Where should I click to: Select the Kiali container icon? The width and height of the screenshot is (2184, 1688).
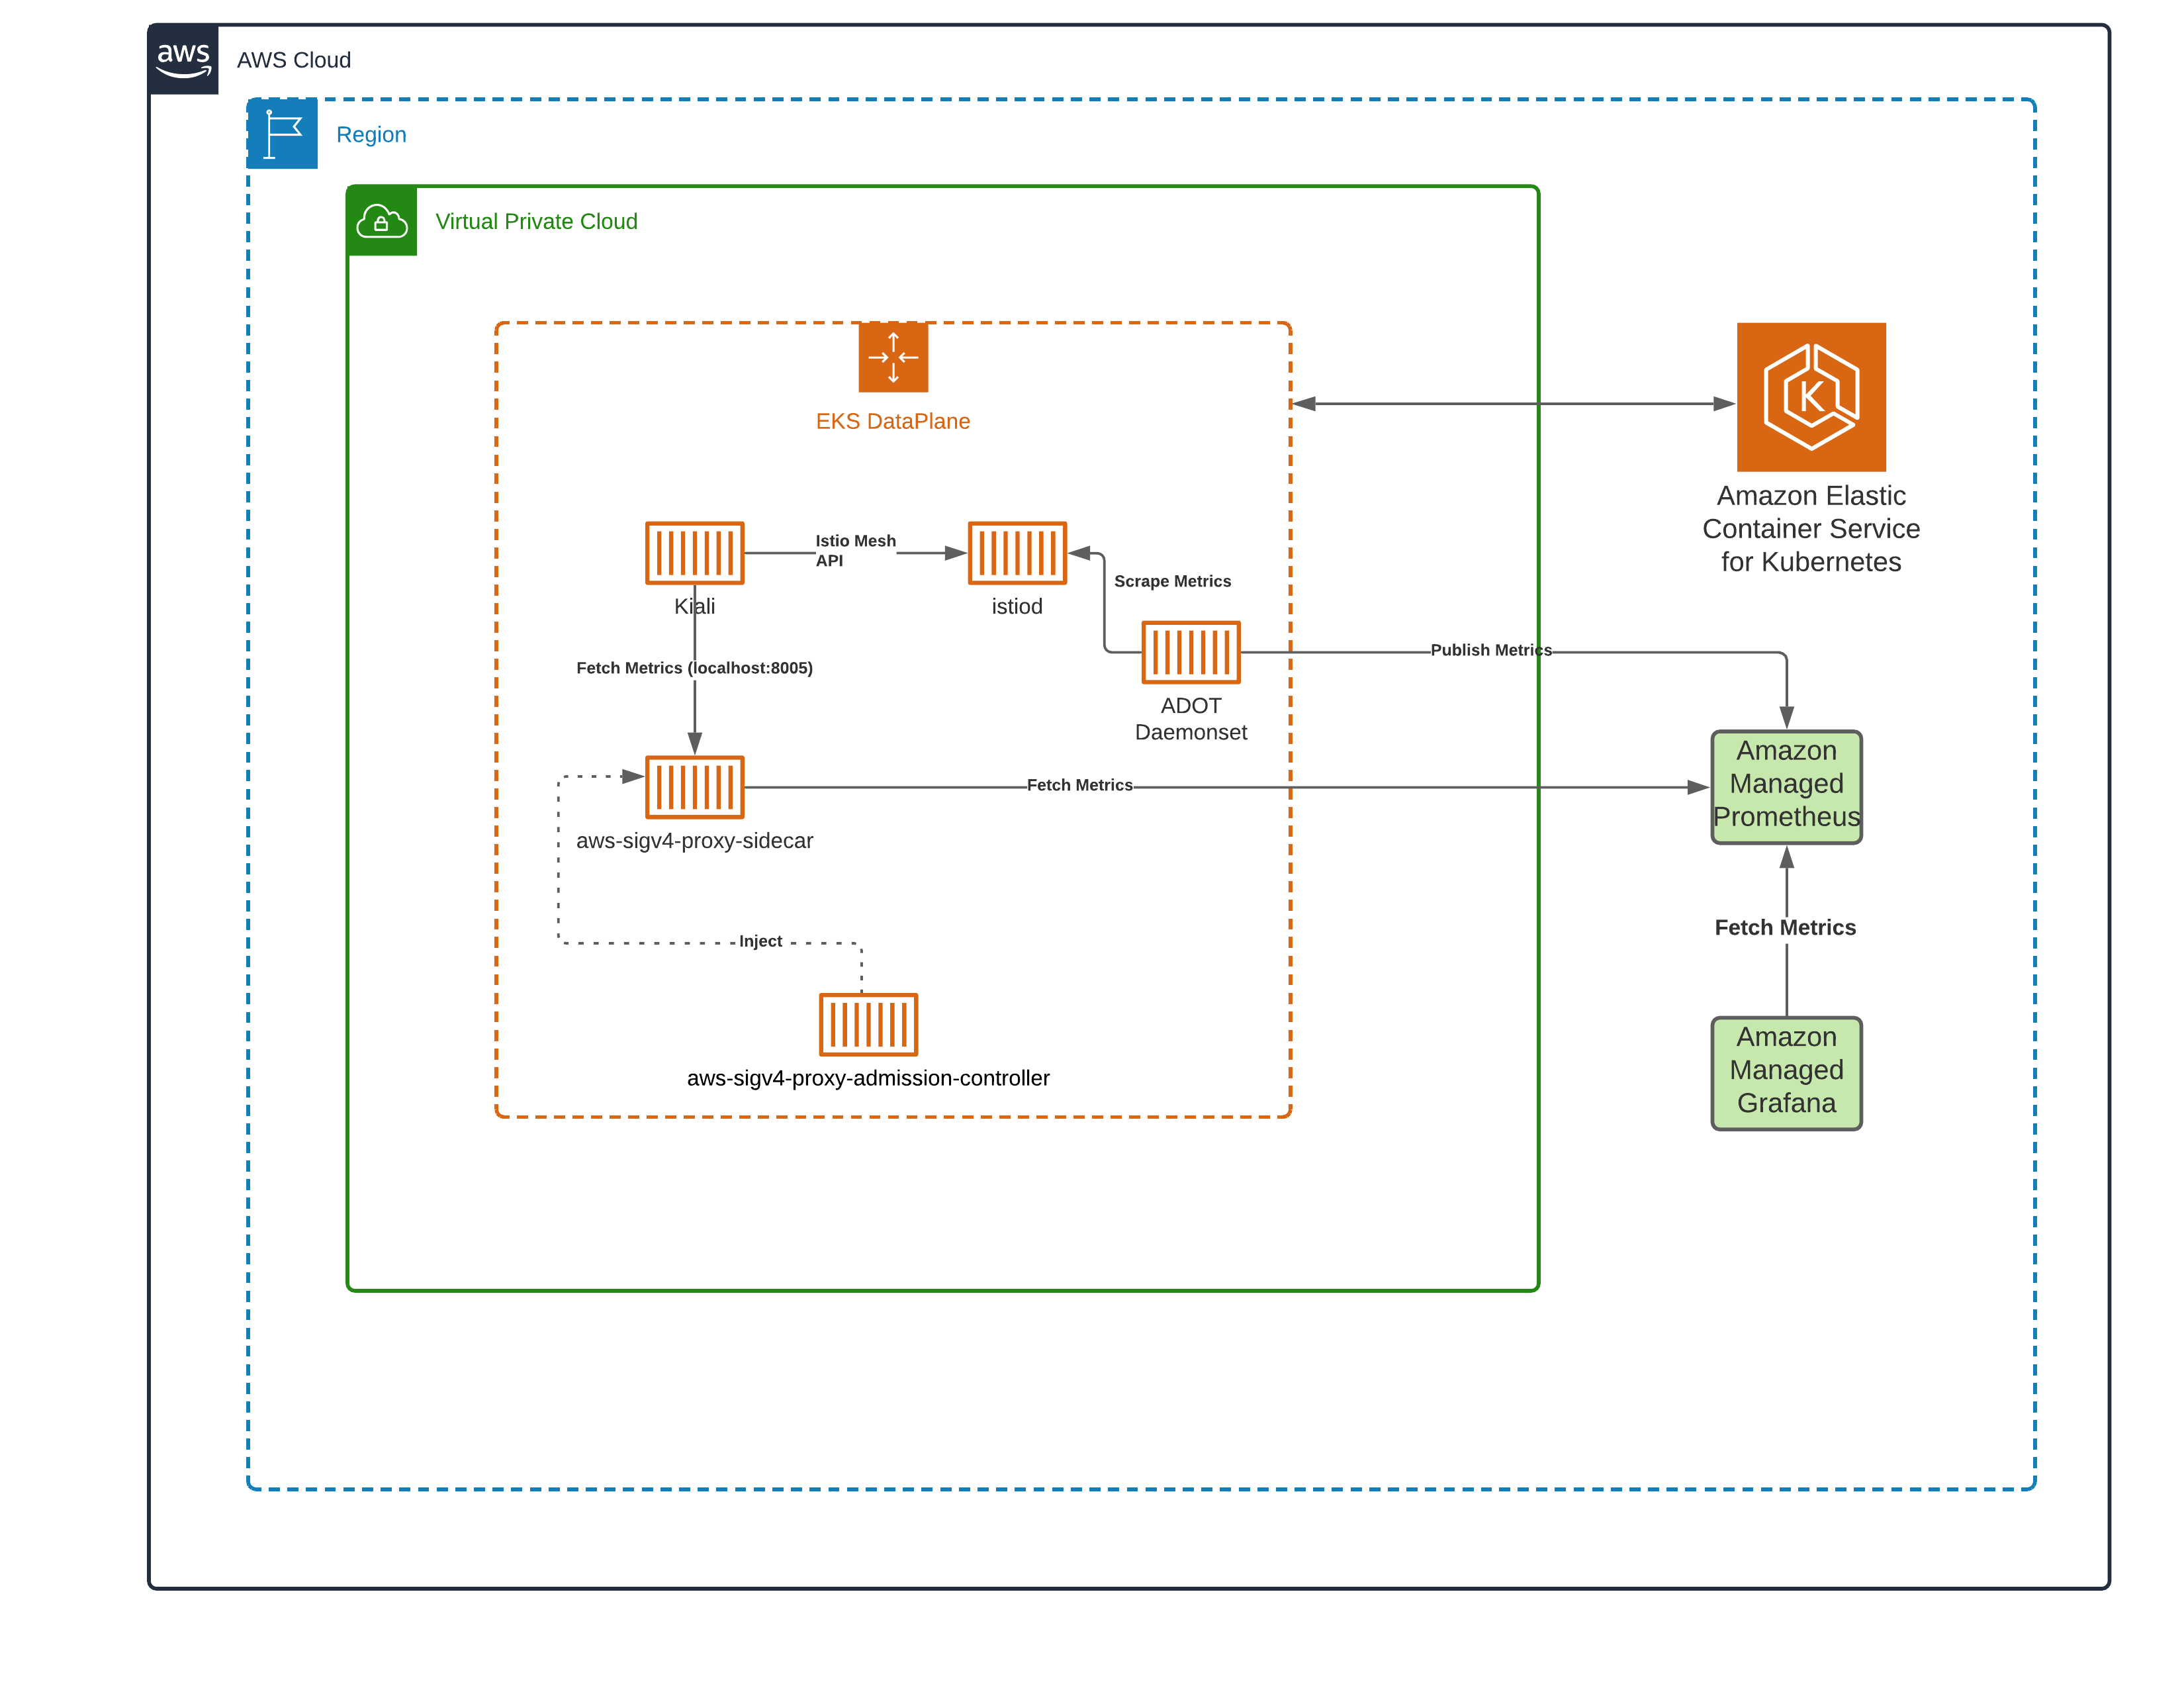click(695, 553)
